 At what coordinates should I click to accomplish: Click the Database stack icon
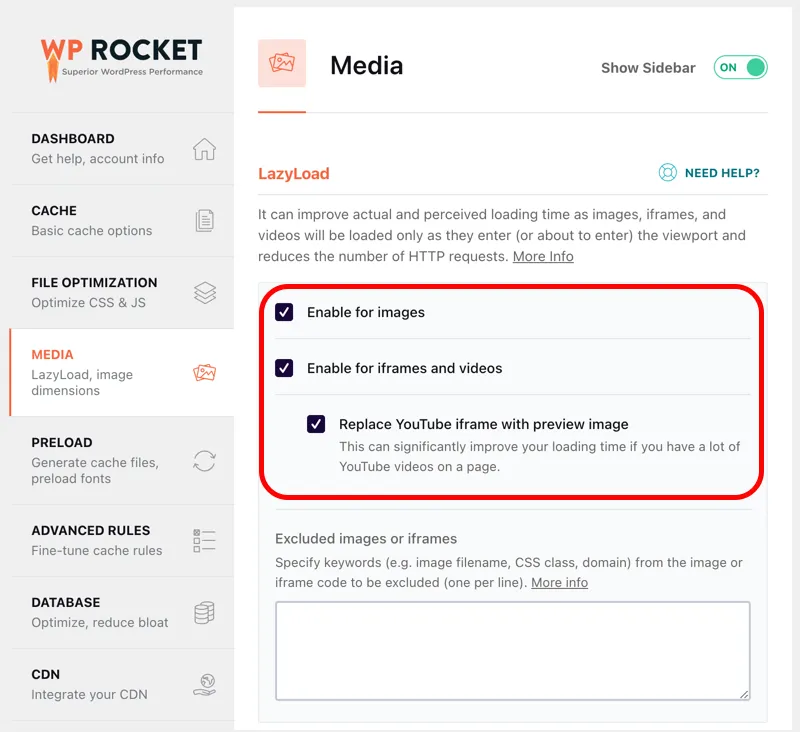point(204,612)
